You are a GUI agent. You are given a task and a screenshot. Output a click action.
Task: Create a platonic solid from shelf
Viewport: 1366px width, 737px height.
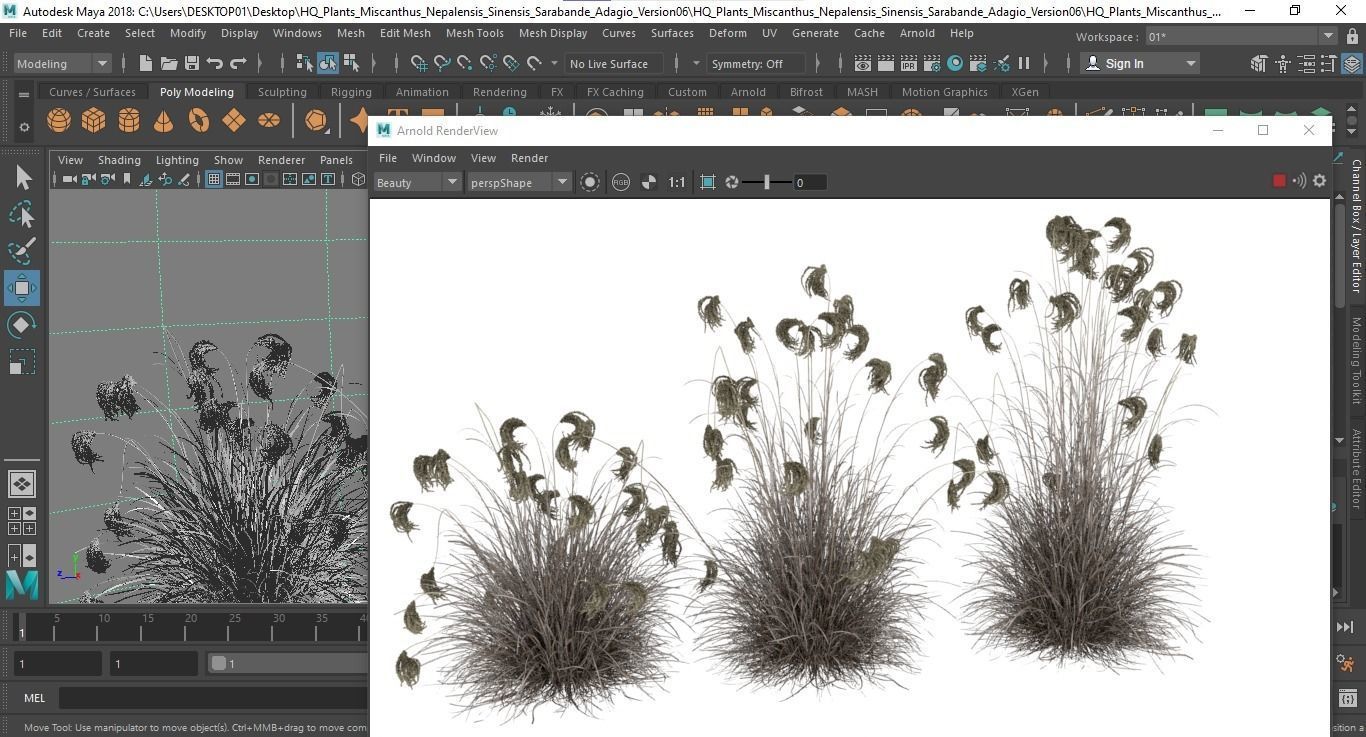click(x=316, y=121)
